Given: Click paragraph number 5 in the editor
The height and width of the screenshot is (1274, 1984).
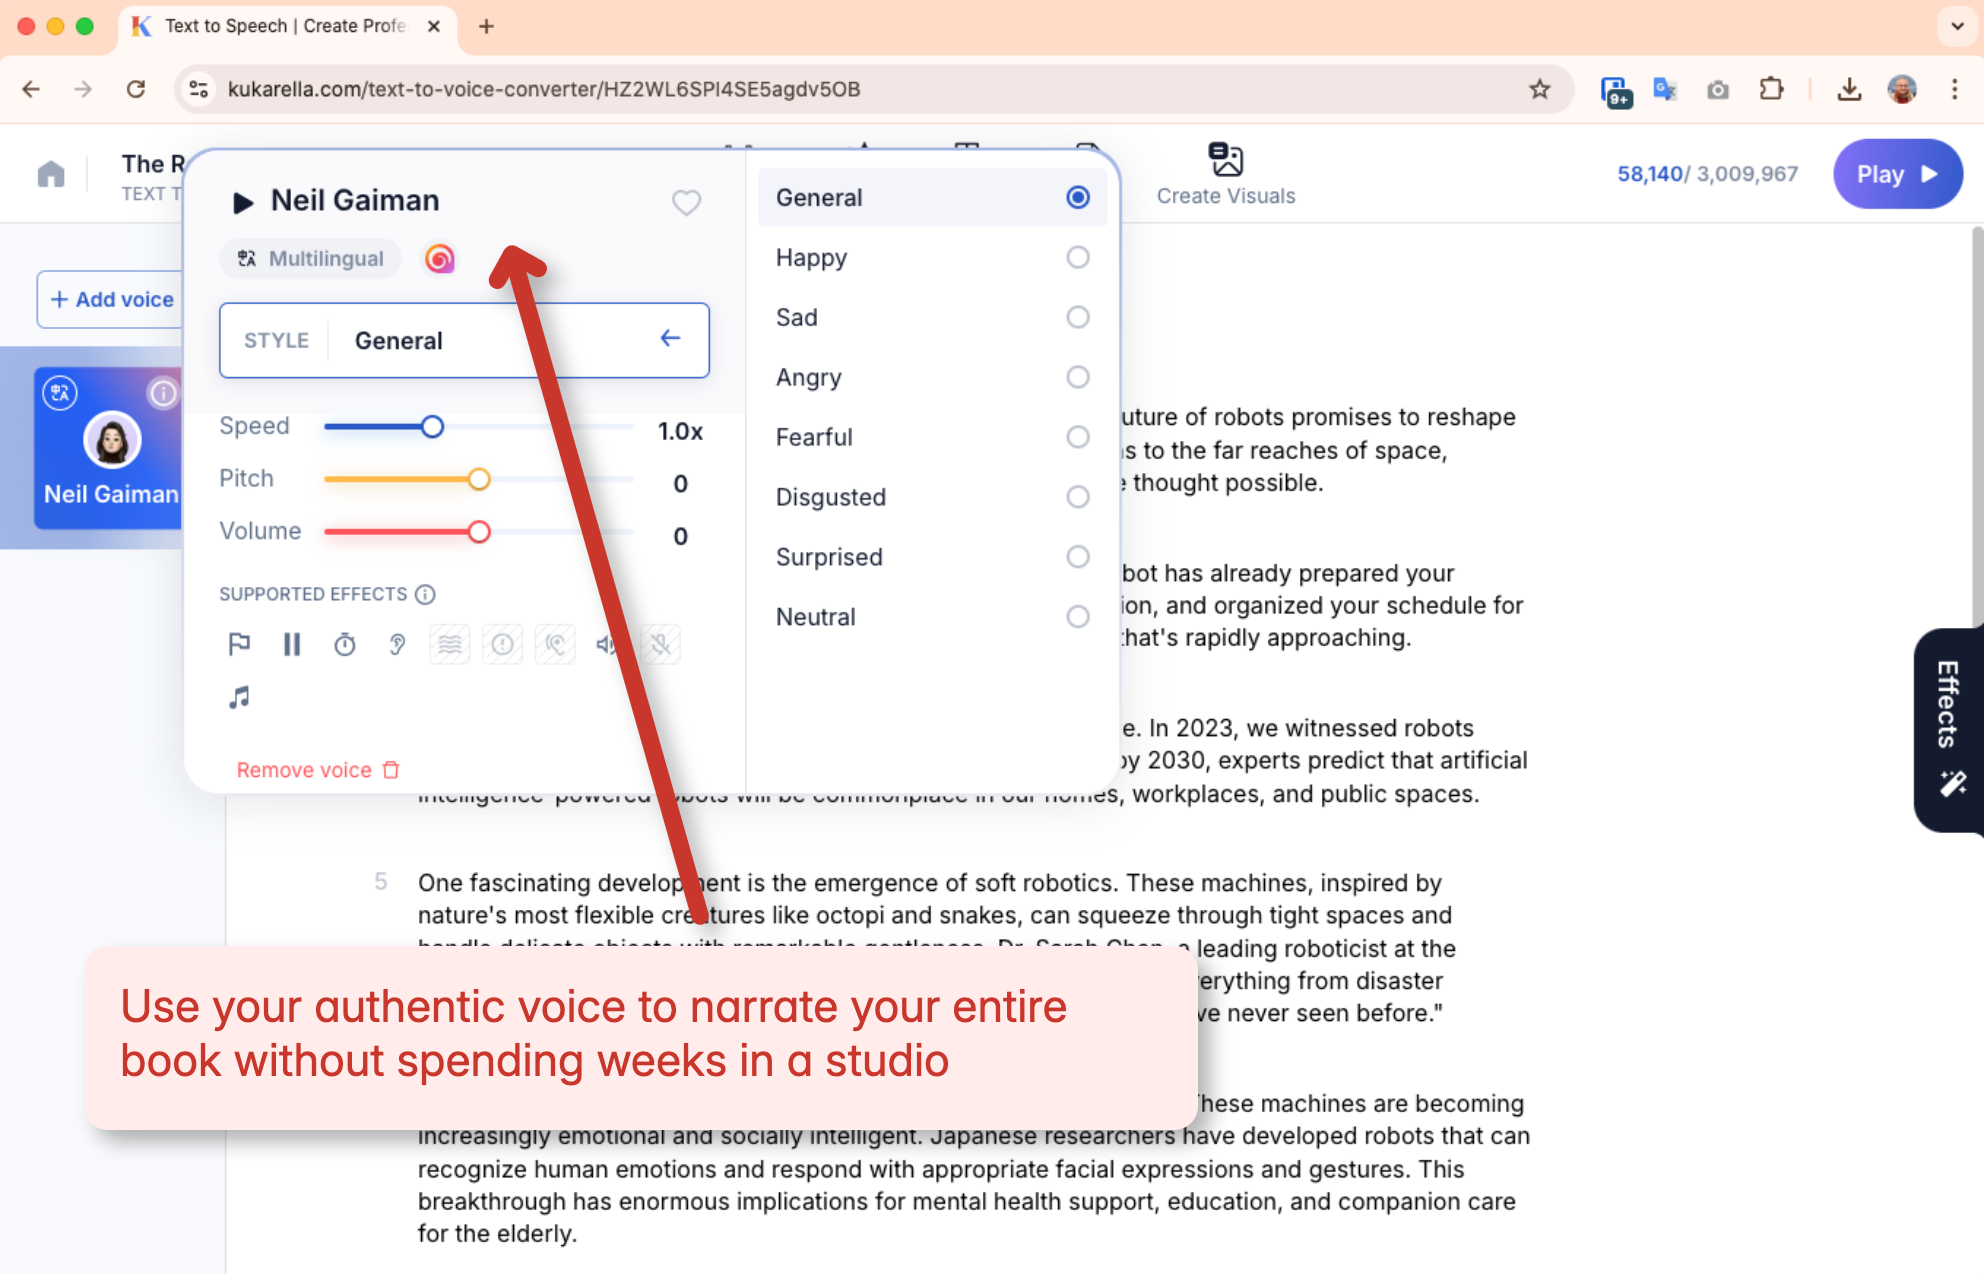Looking at the screenshot, I should pyautogui.click(x=381, y=882).
